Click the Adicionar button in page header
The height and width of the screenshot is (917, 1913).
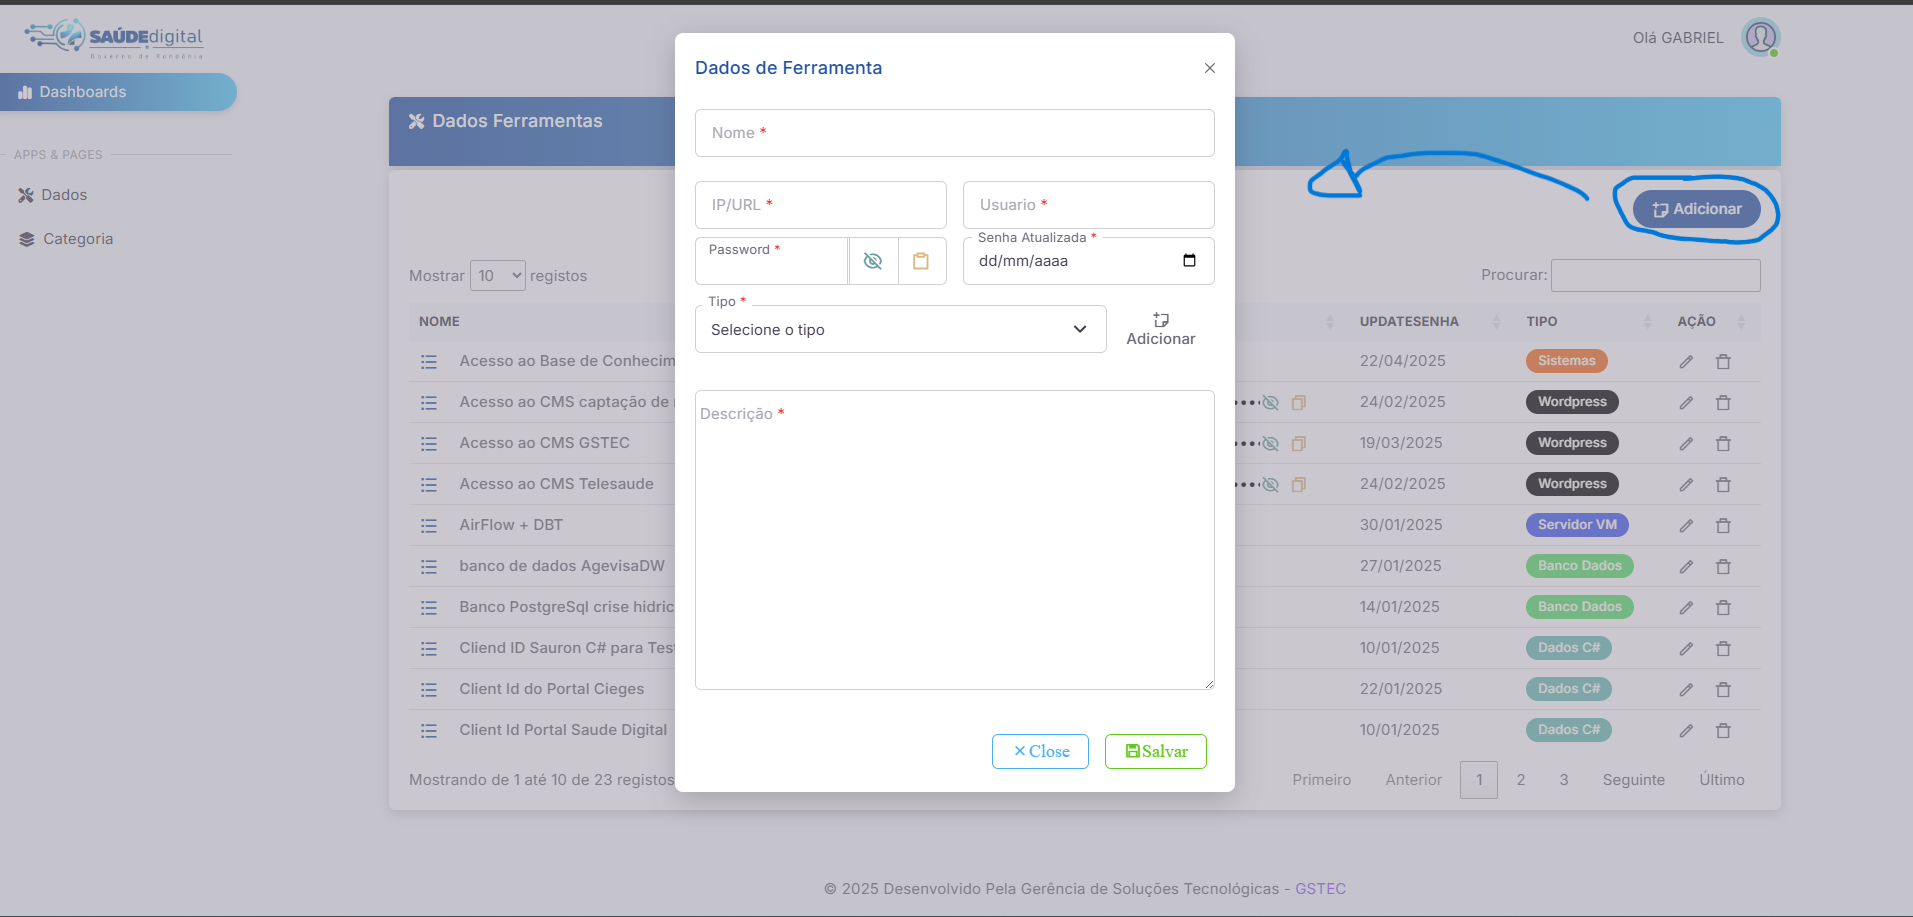(1696, 209)
